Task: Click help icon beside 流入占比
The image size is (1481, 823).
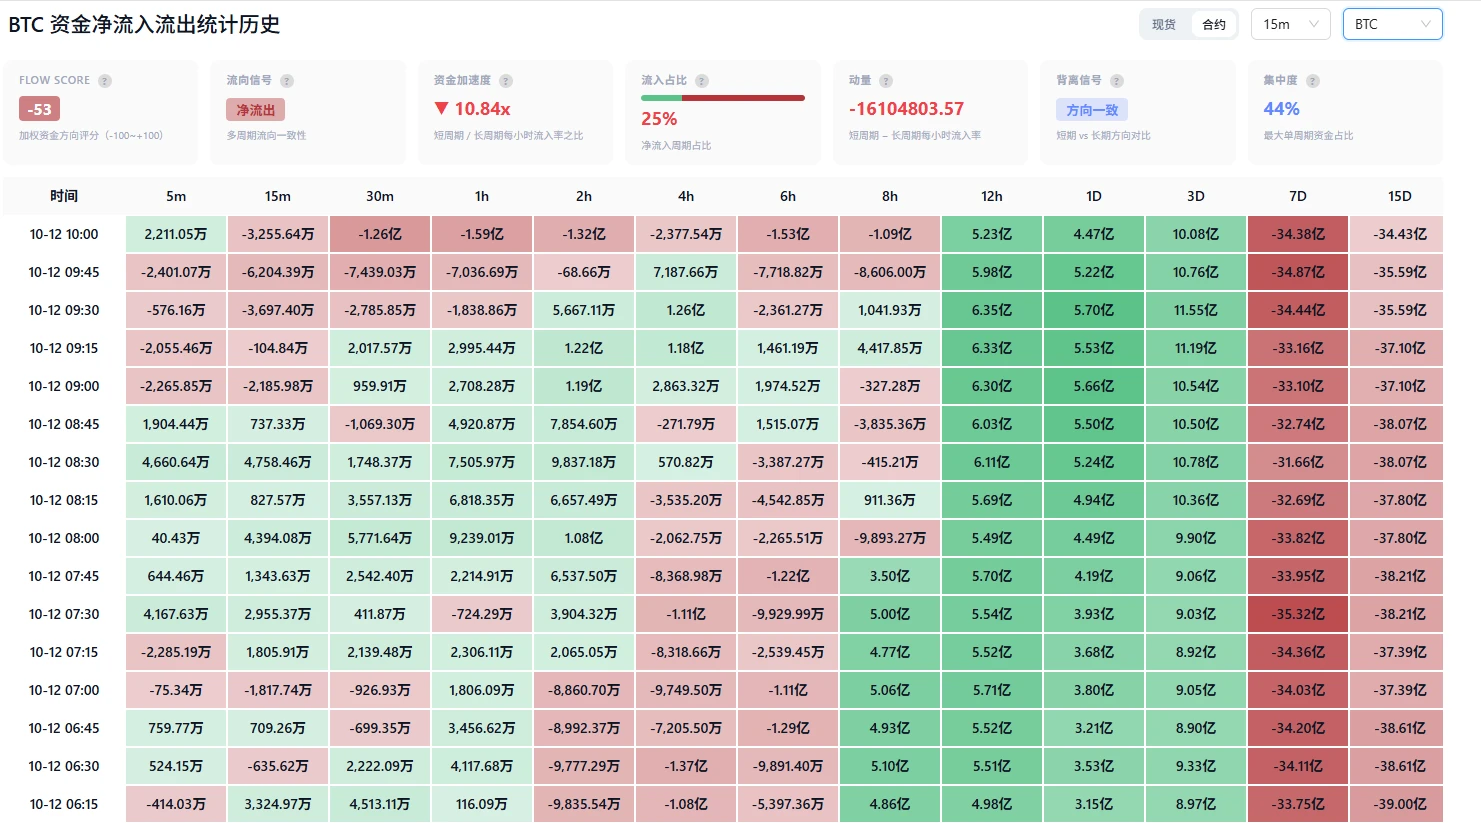Action: (x=702, y=81)
